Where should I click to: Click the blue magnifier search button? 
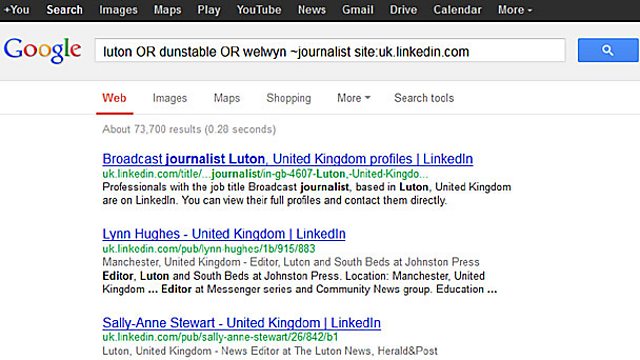(x=608, y=50)
